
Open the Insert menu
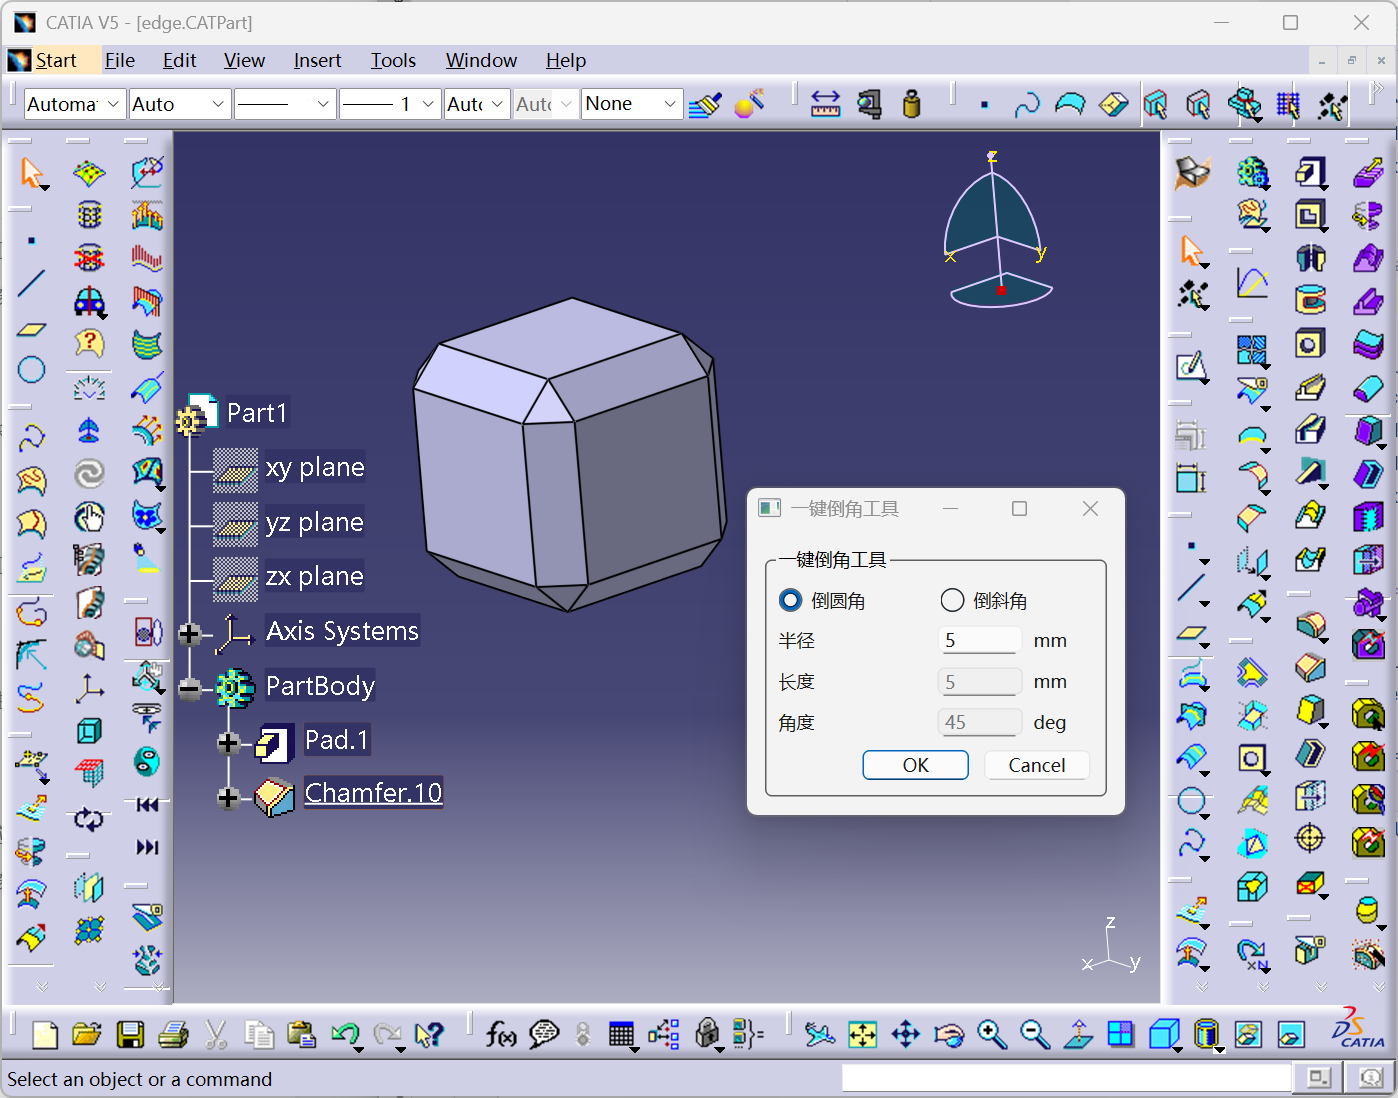tap(317, 61)
